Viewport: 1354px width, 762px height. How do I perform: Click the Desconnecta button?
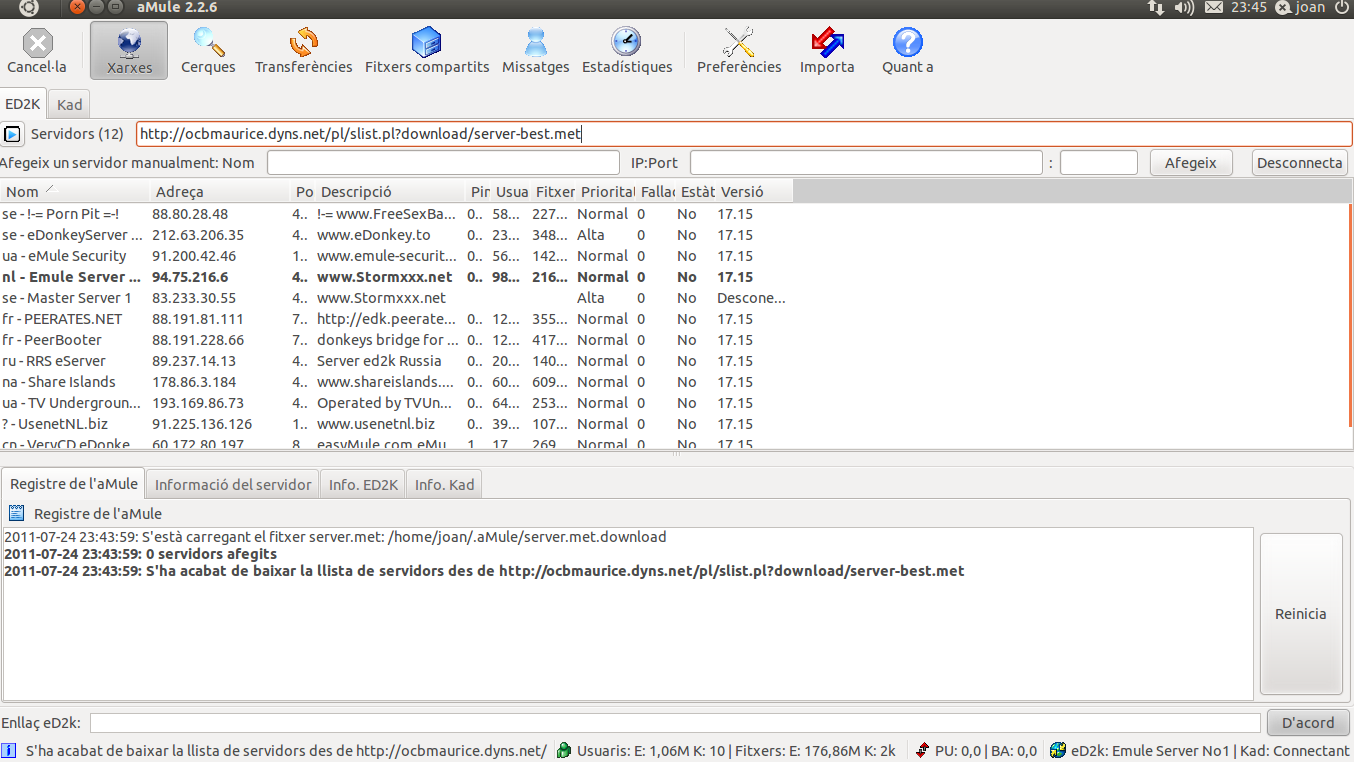tap(1299, 163)
